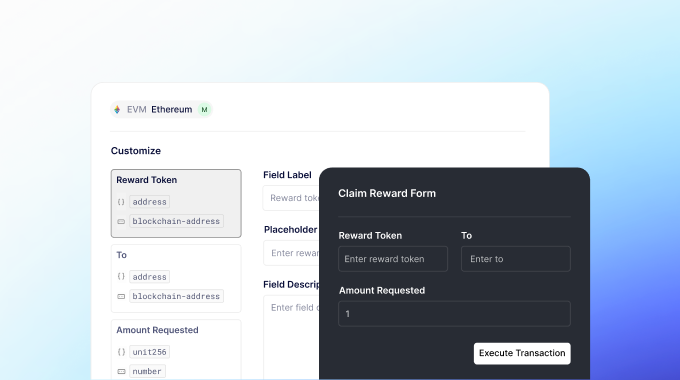This screenshot has height=380, width=680.
Task: Click braces icon in Amount Requested card
Action: coord(121,352)
